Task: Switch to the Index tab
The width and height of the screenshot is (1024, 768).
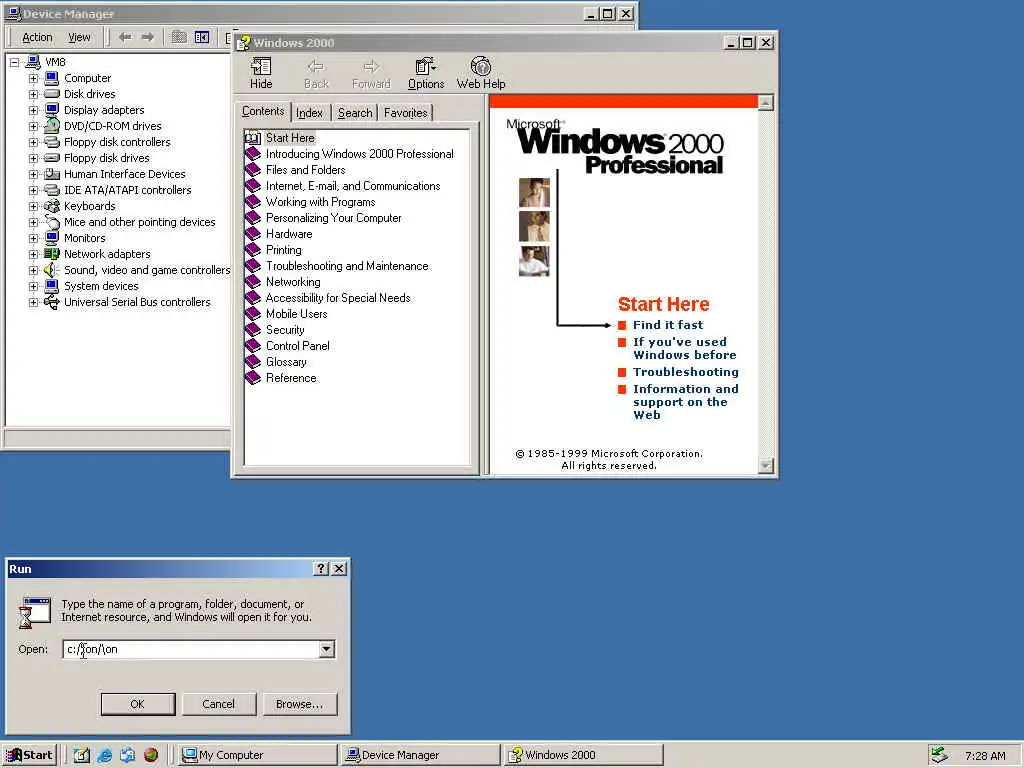Action: 310,113
